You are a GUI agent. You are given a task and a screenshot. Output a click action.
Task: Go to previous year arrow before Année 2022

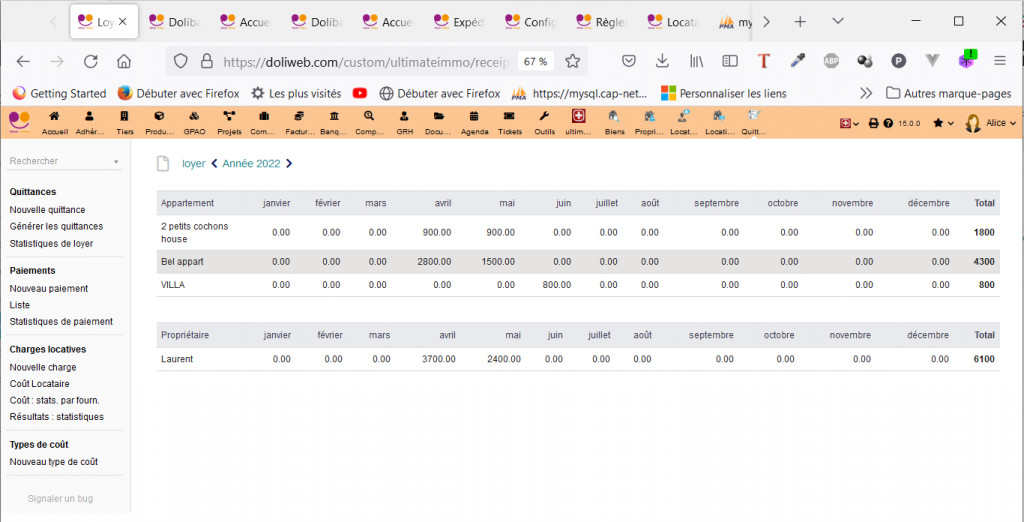(214, 164)
